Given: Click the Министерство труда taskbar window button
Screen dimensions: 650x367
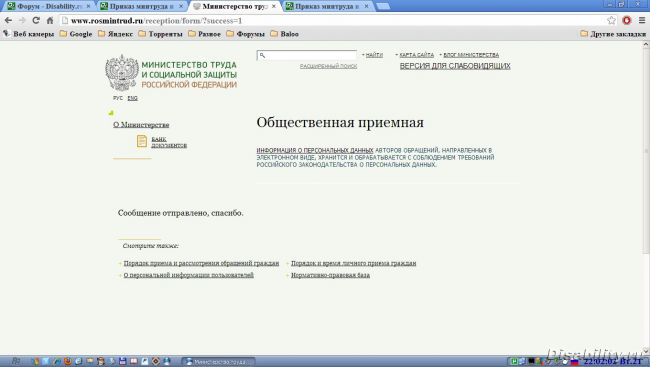Looking at the screenshot, I should click(x=218, y=362).
